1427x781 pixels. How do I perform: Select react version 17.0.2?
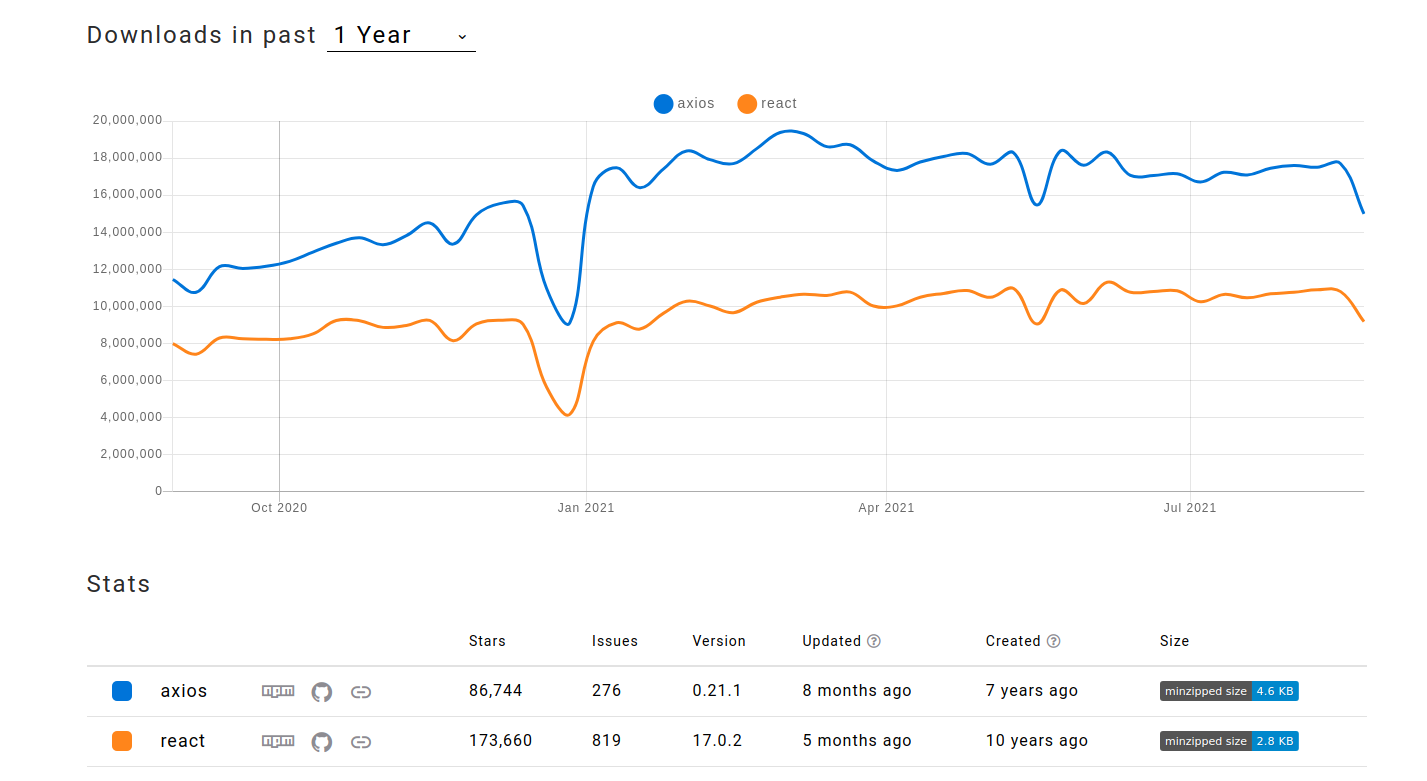(x=717, y=741)
